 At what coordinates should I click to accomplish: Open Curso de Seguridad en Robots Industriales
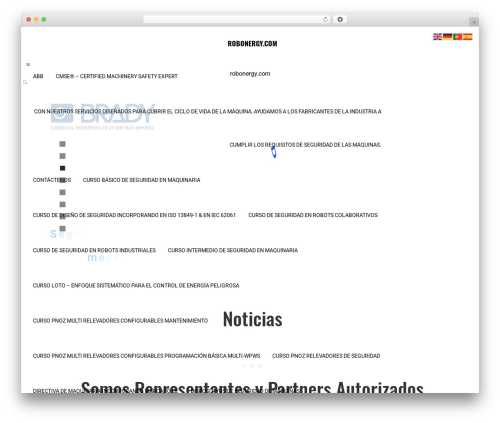click(94, 250)
